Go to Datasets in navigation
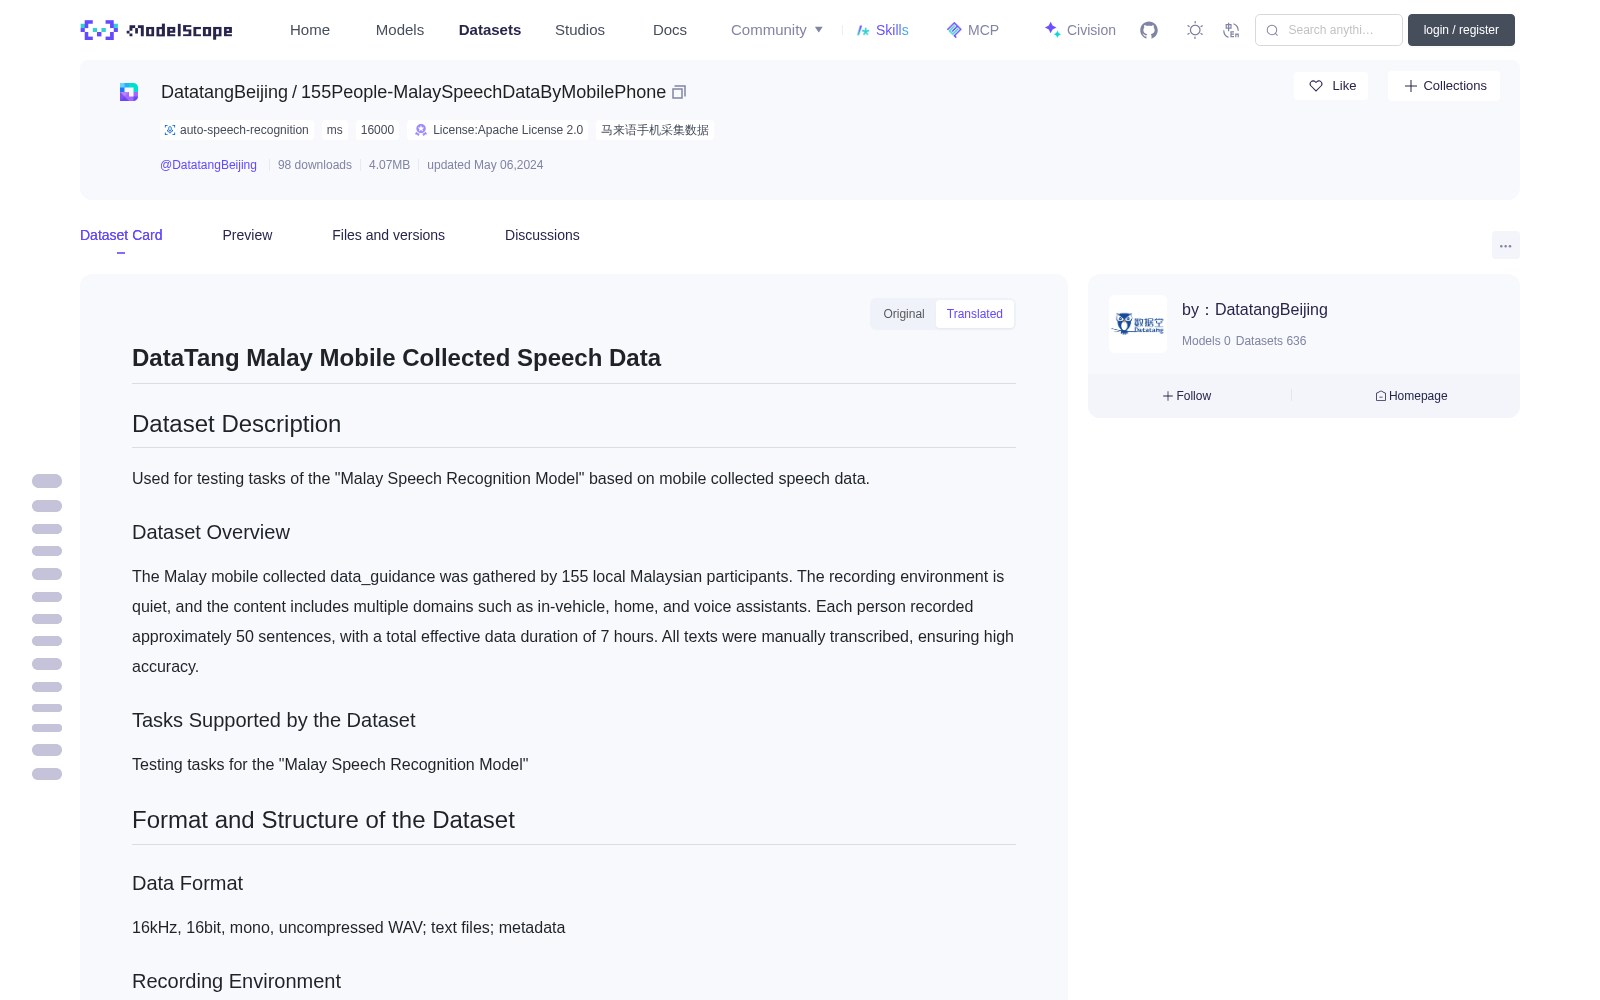Image resolution: width=1600 pixels, height=1000 pixels. [x=490, y=30]
